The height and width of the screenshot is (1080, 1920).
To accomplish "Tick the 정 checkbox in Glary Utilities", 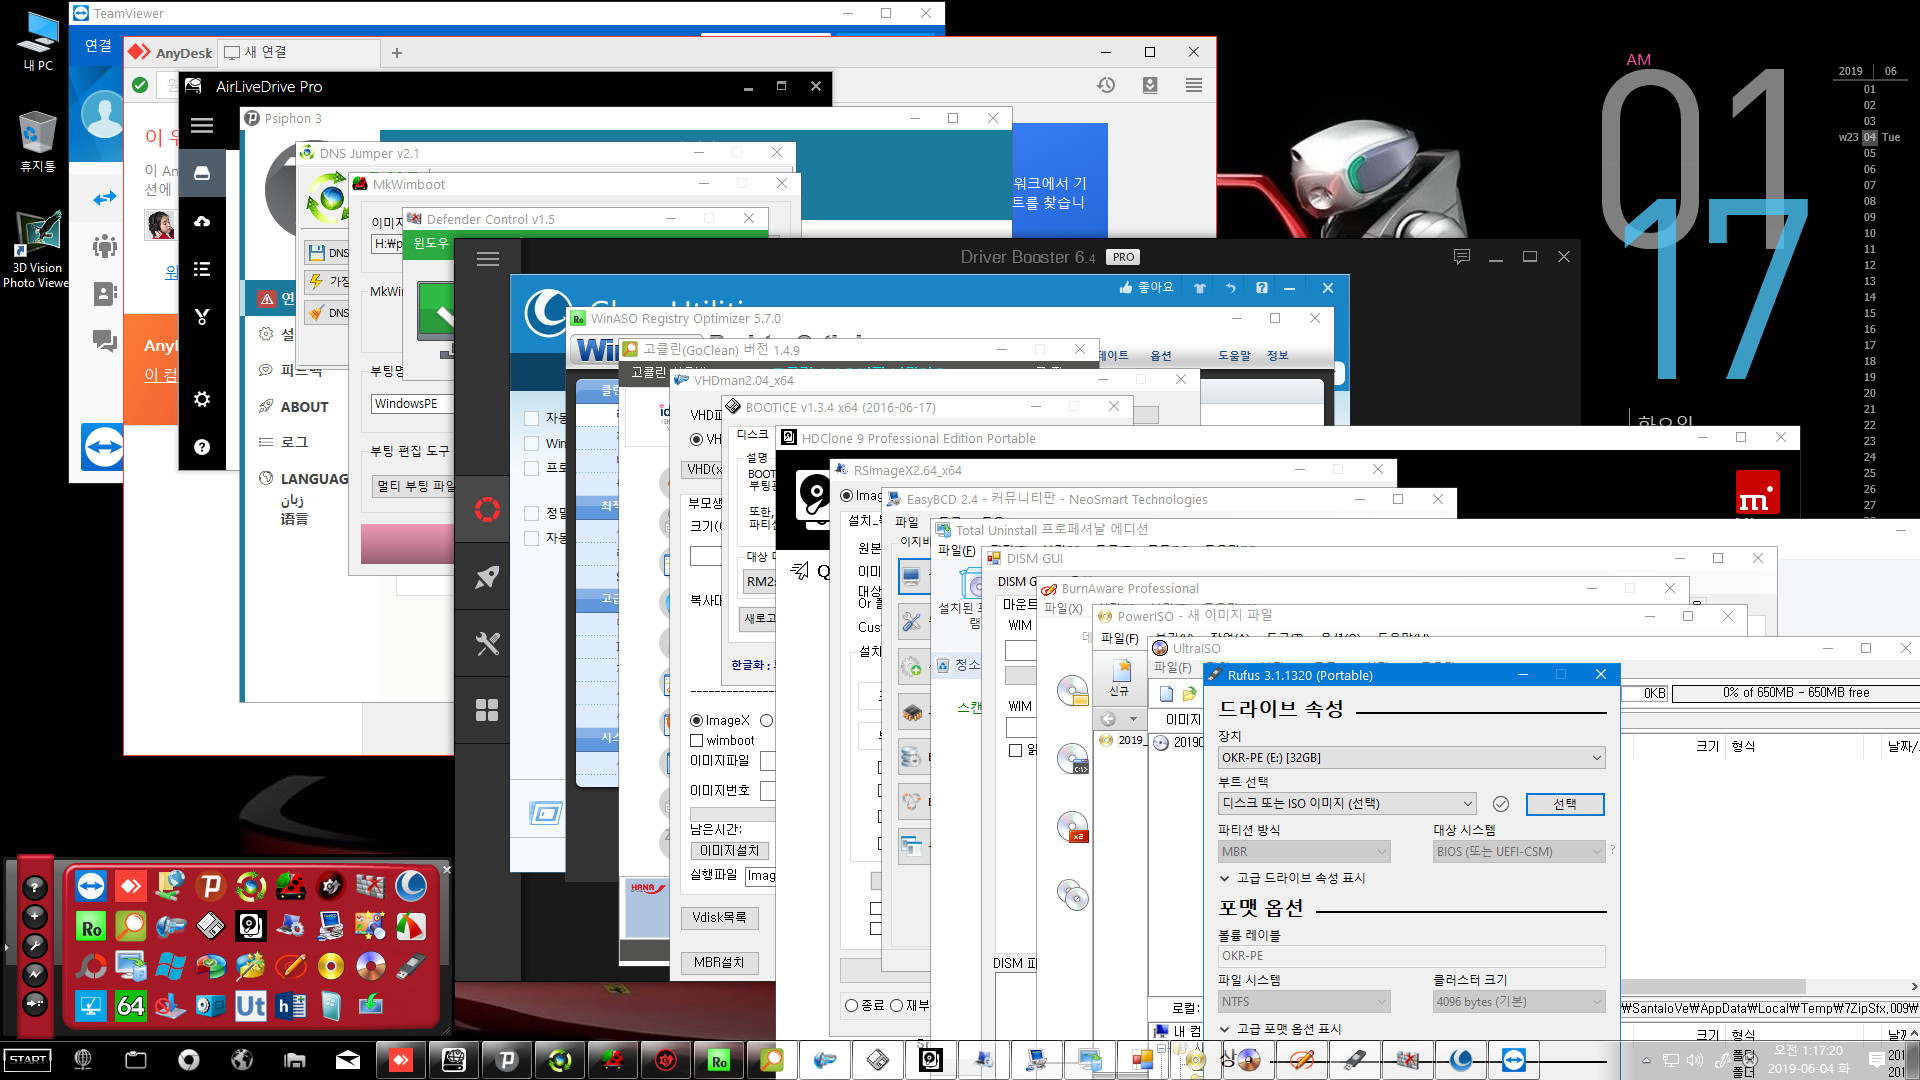I will pos(531,513).
